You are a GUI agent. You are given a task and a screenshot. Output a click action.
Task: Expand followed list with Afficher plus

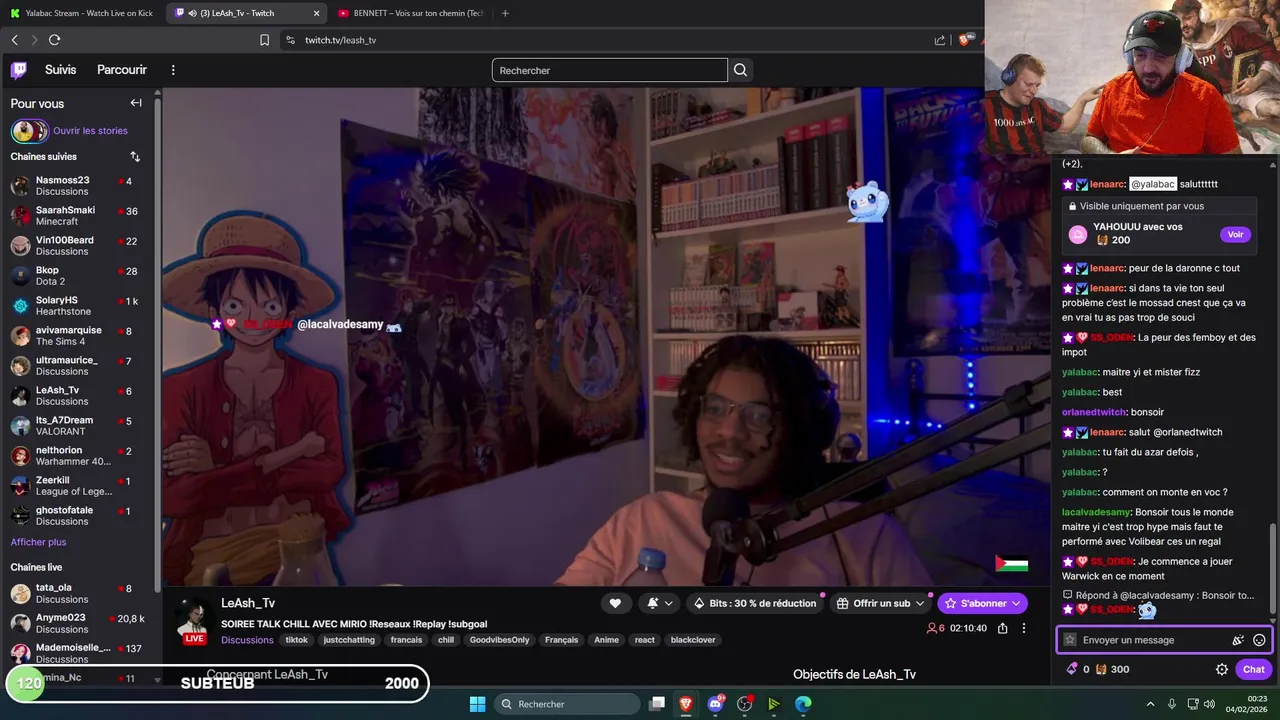pos(38,542)
